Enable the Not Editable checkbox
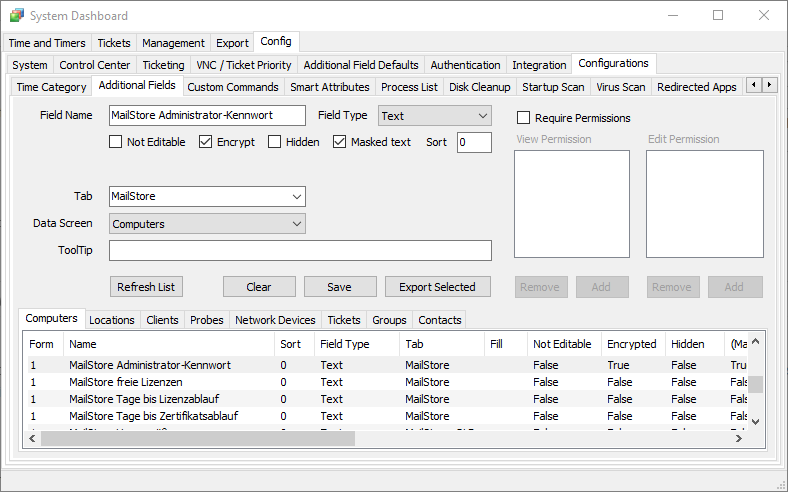 click(x=116, y=142)
